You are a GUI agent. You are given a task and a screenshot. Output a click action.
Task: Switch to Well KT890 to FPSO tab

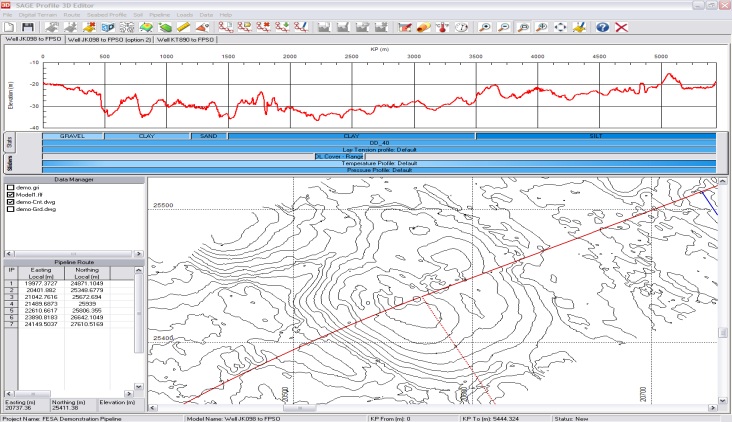(x=185, y=40)
